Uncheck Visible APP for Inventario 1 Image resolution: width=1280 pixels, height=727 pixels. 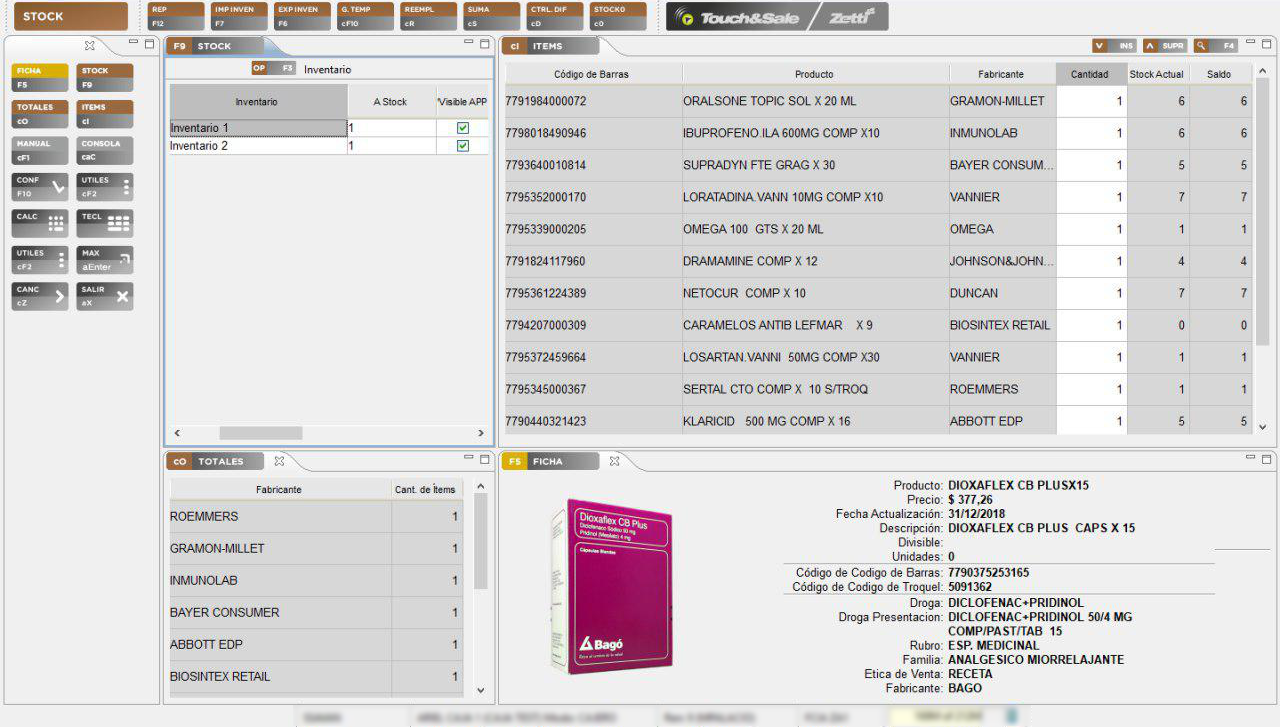tap(462, 128)
